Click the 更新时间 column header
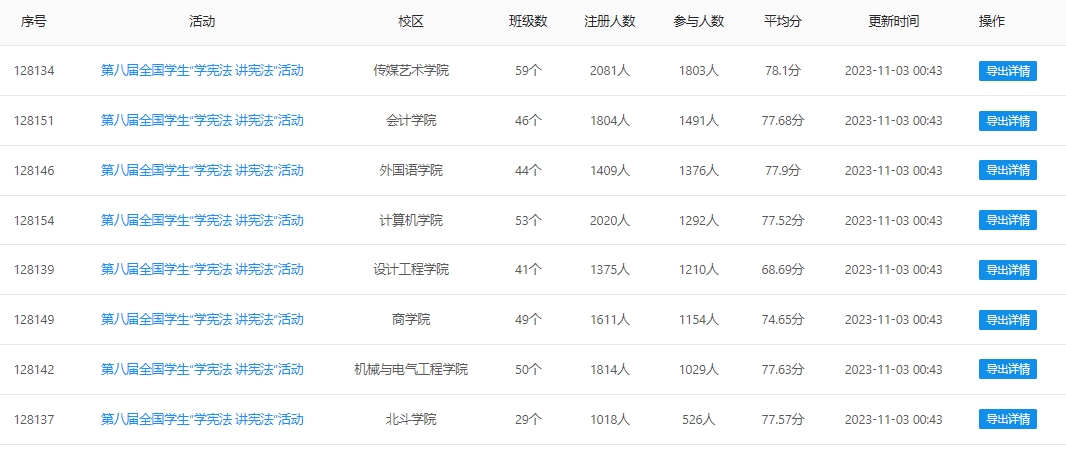Viewport: 1066px width, 461px height. point(893,22)
